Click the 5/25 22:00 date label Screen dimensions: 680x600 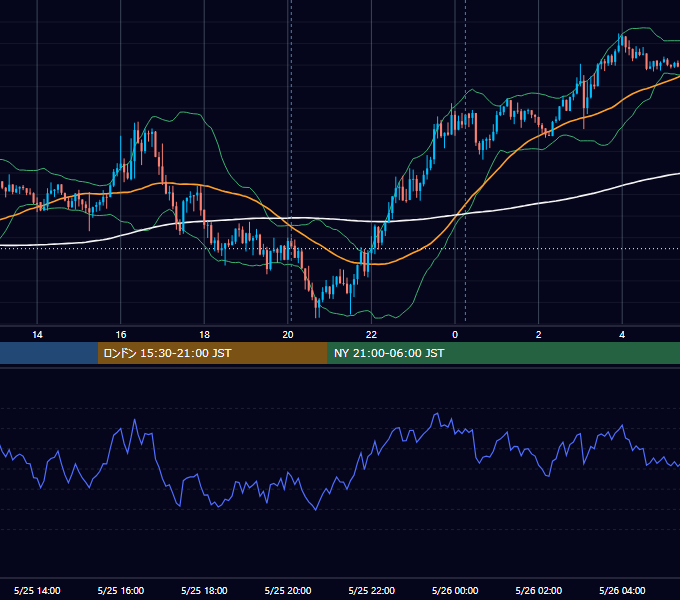(372, 590)
